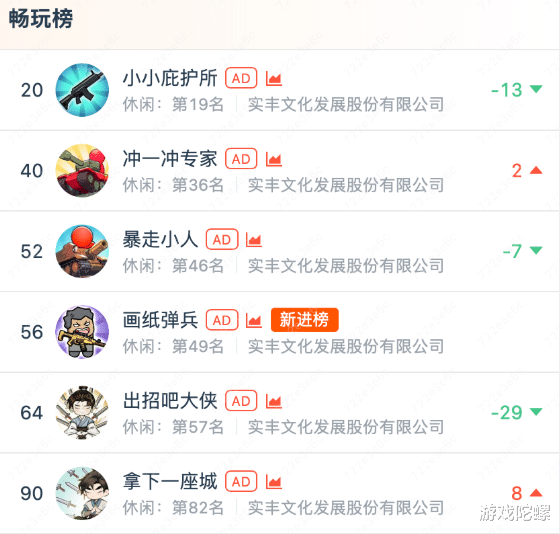This screenshot has width=560, height=534.
Task: Open the 拿下一座城 game icon
Action: coord(82,494)
